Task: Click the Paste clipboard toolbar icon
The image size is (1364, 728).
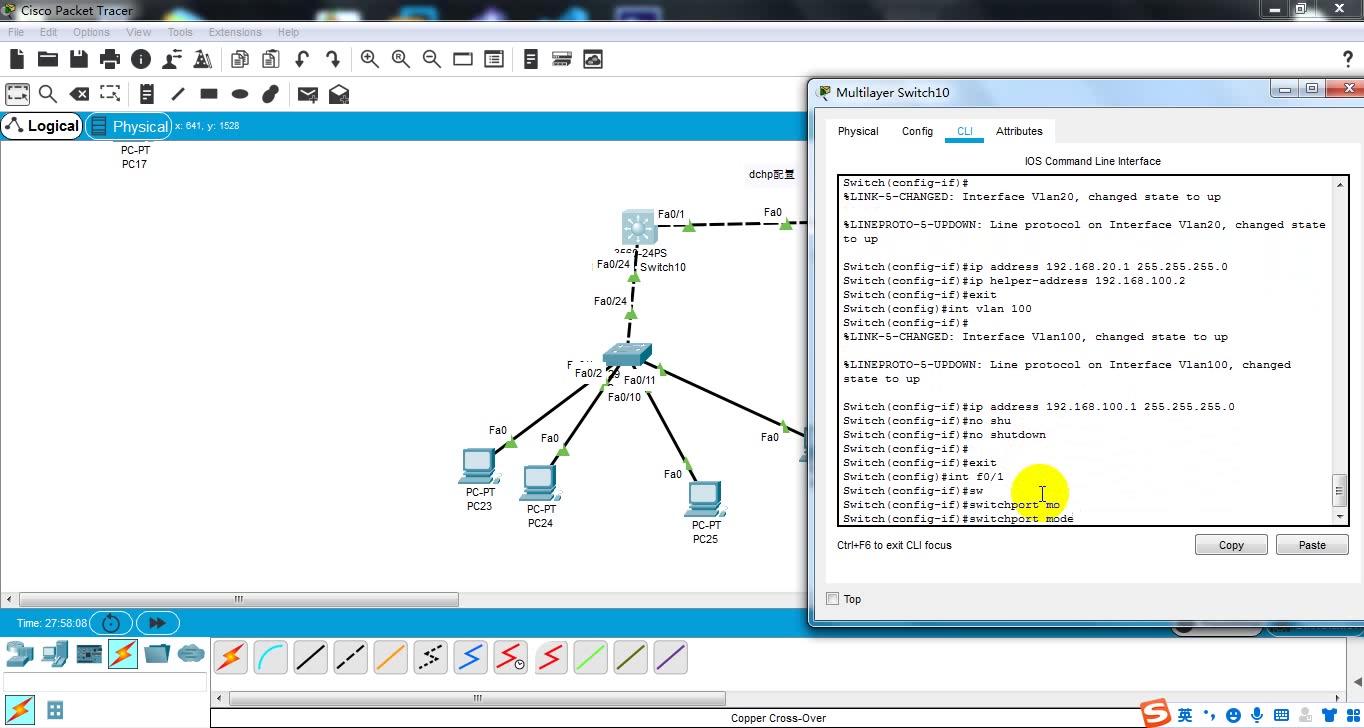Action: 270,59
